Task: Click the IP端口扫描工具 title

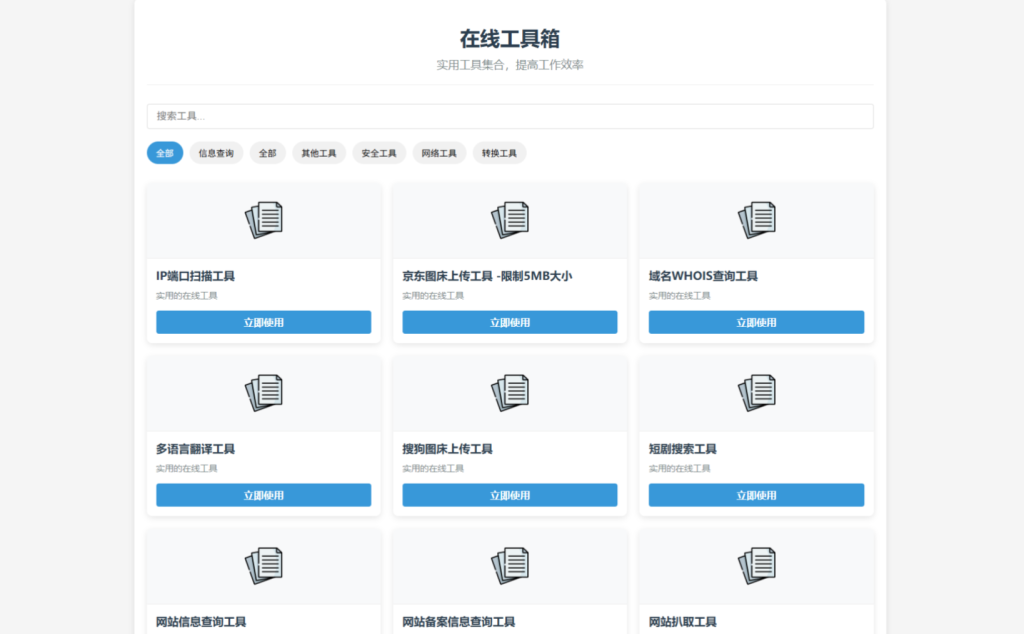Action: [195, 276]
